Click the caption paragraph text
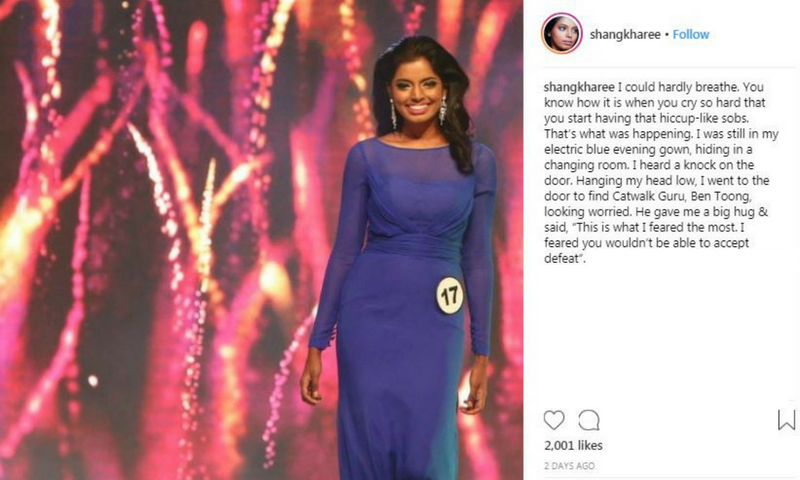 coord(661,173)
